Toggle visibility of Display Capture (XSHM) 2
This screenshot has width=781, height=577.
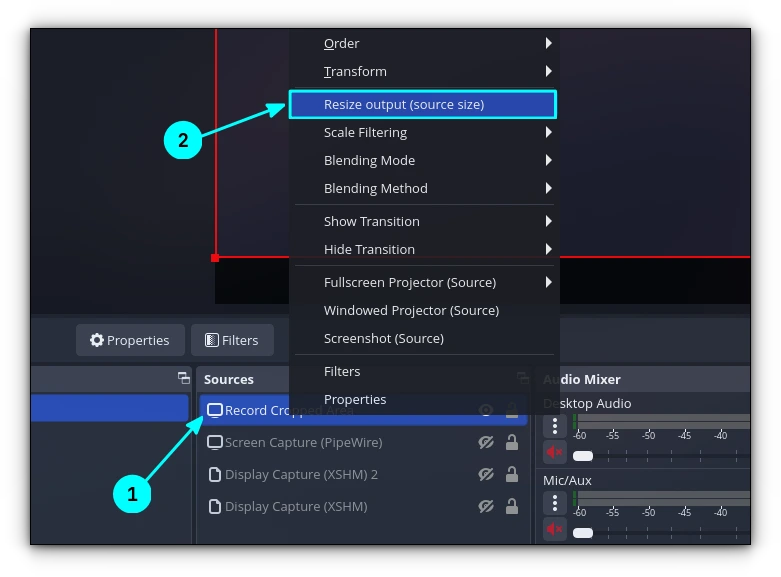[486, 474]
